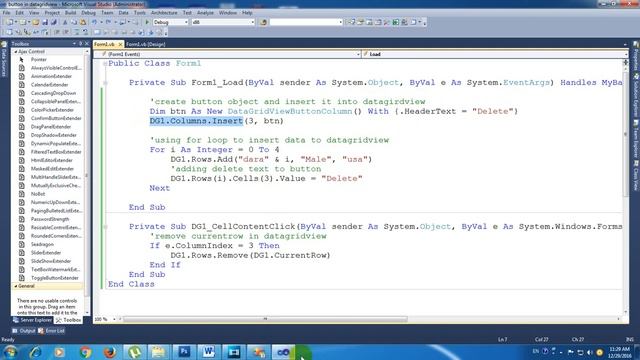This screenshot has height=360, width=640.
Task: Click the volume speaker tray icon
Action: coord(589,352)
